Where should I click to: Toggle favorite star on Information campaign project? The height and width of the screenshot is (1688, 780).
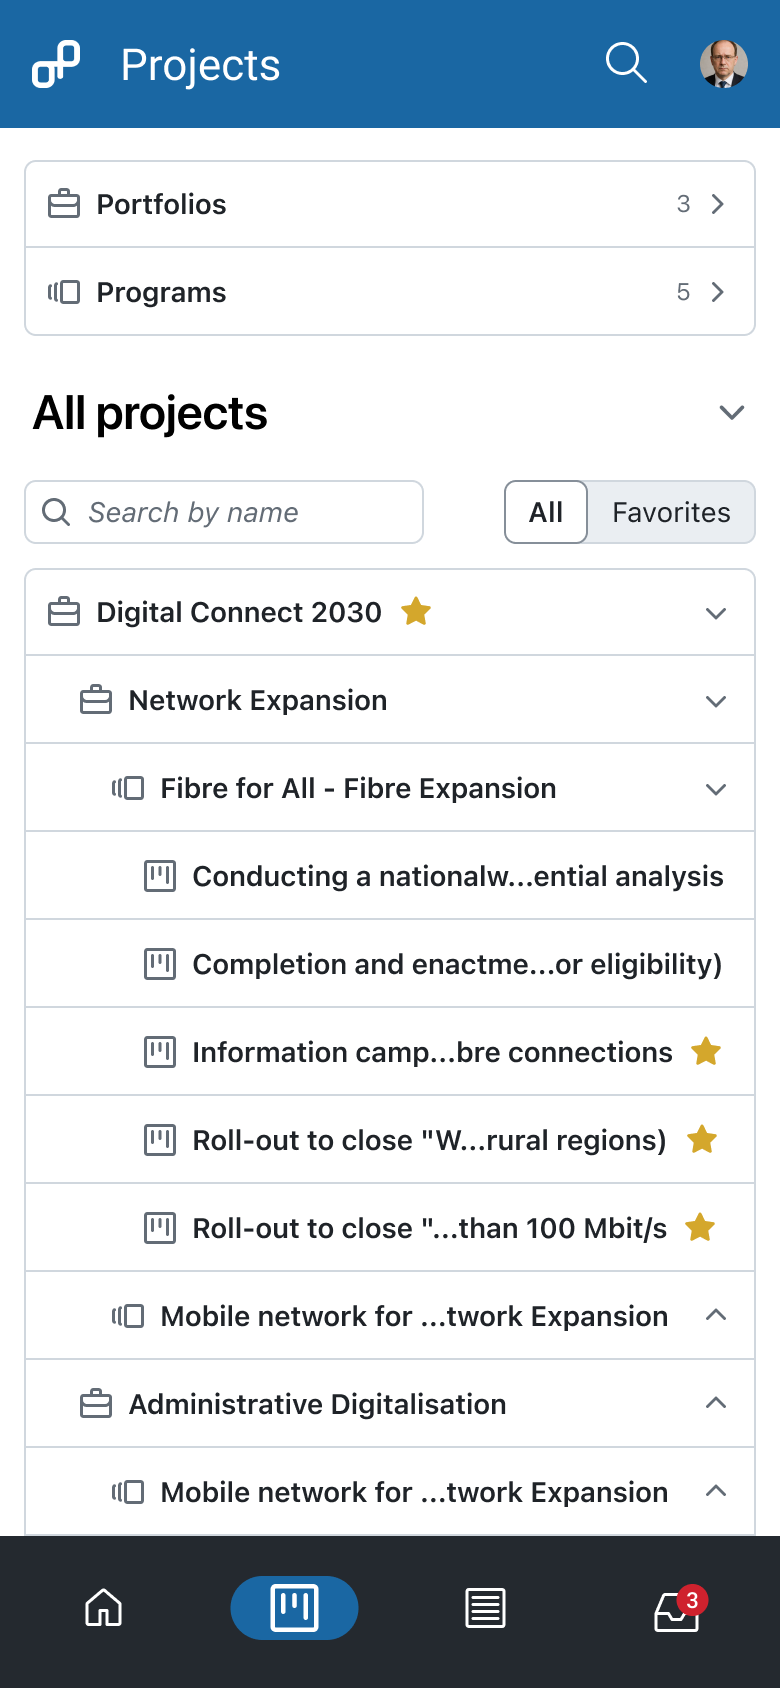[706, 1051]
